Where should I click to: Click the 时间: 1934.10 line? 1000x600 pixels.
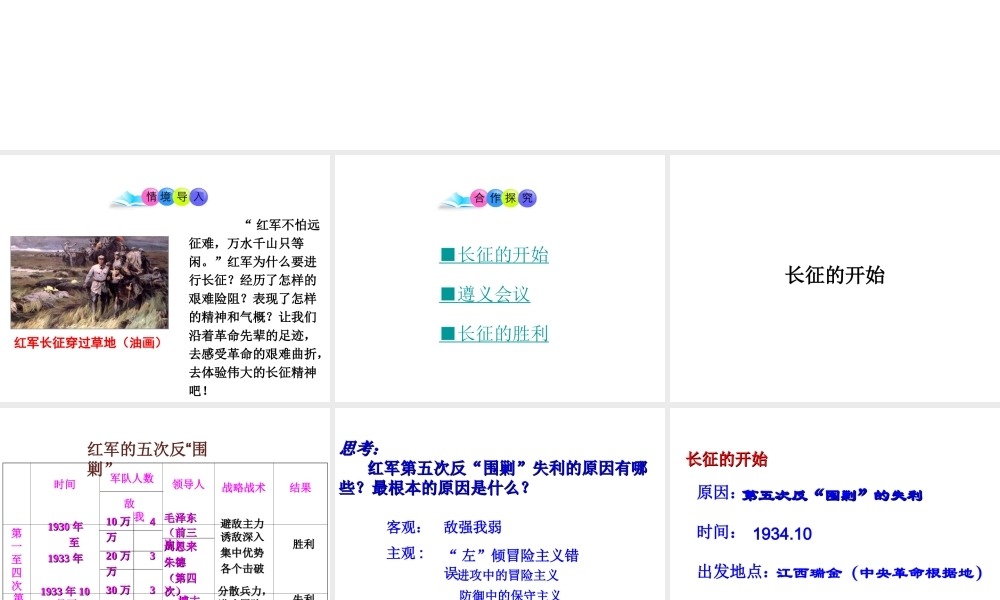coord(755,534)
